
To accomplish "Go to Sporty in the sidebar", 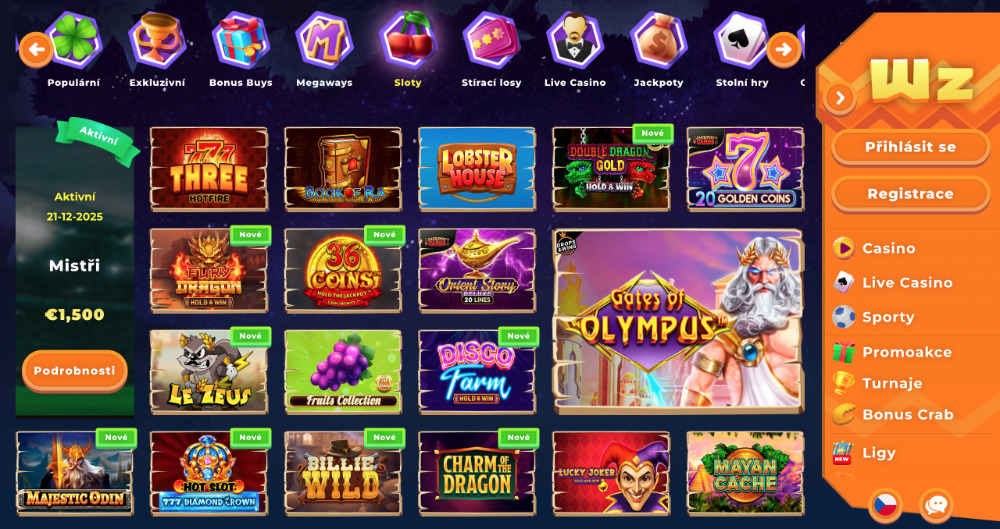I will 888,317.
